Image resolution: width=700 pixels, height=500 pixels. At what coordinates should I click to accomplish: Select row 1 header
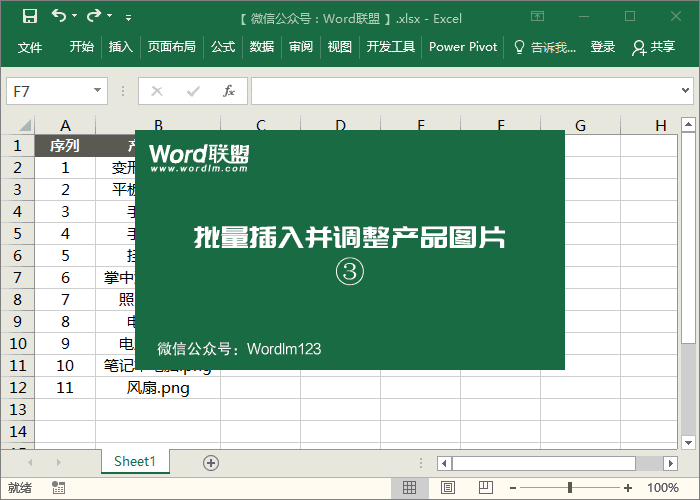pyautogui.click(x=17, y=146)
